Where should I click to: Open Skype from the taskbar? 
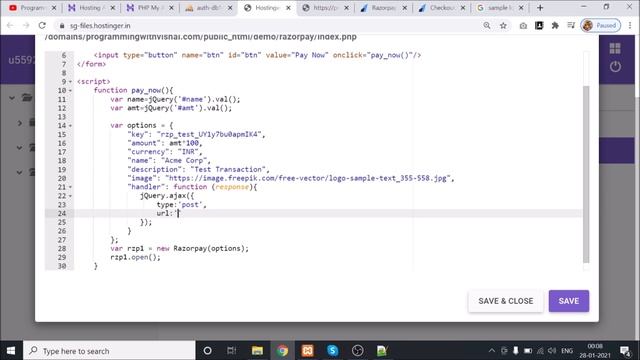tap(332, 351)
